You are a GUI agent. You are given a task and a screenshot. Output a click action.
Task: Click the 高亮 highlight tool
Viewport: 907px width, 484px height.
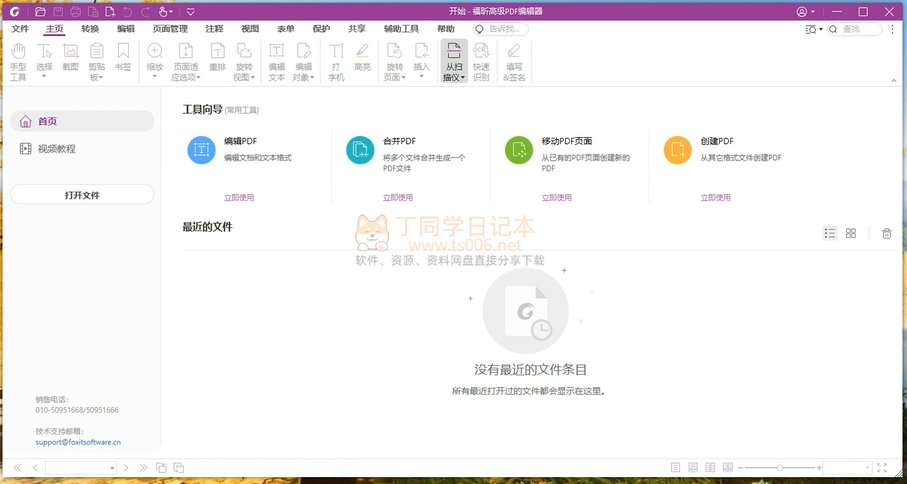361,58
